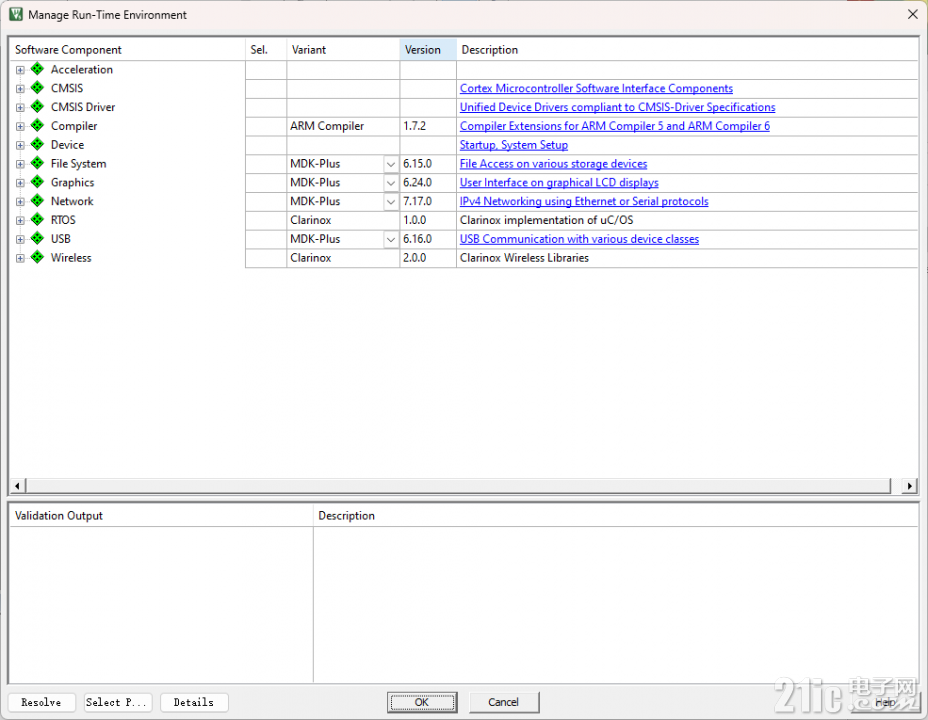Click the version 6.15.0 cell
928x720 pixels.
428,164
